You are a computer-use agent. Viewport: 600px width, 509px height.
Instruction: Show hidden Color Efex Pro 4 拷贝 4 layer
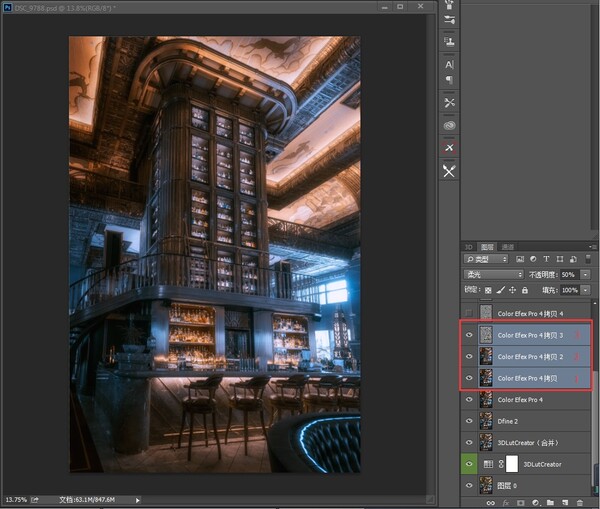point(469,313)
